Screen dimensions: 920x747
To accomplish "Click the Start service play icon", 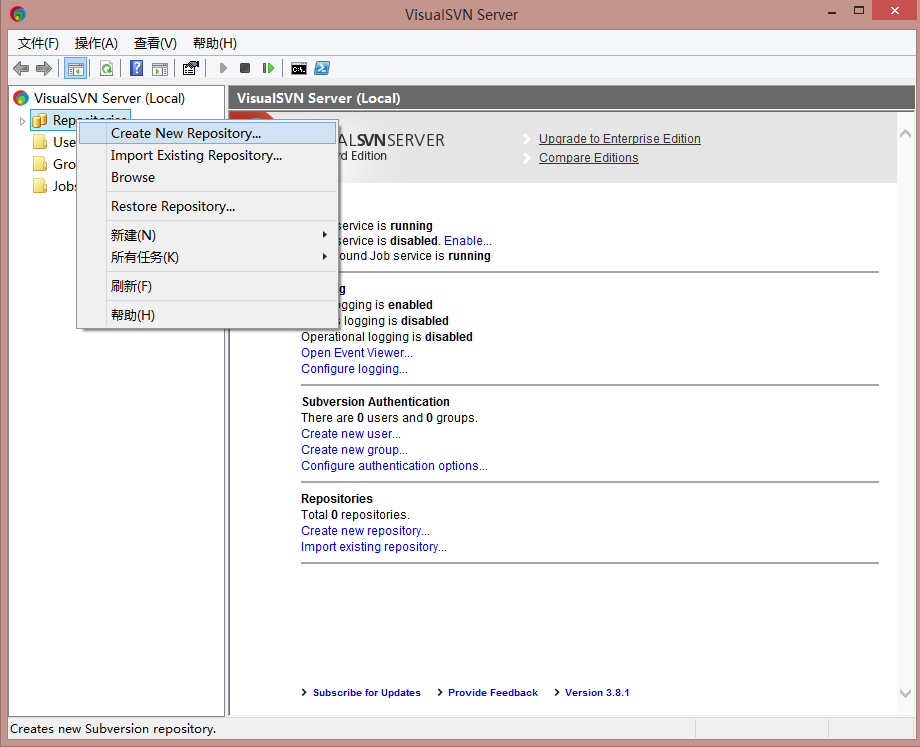I will 223,69.
